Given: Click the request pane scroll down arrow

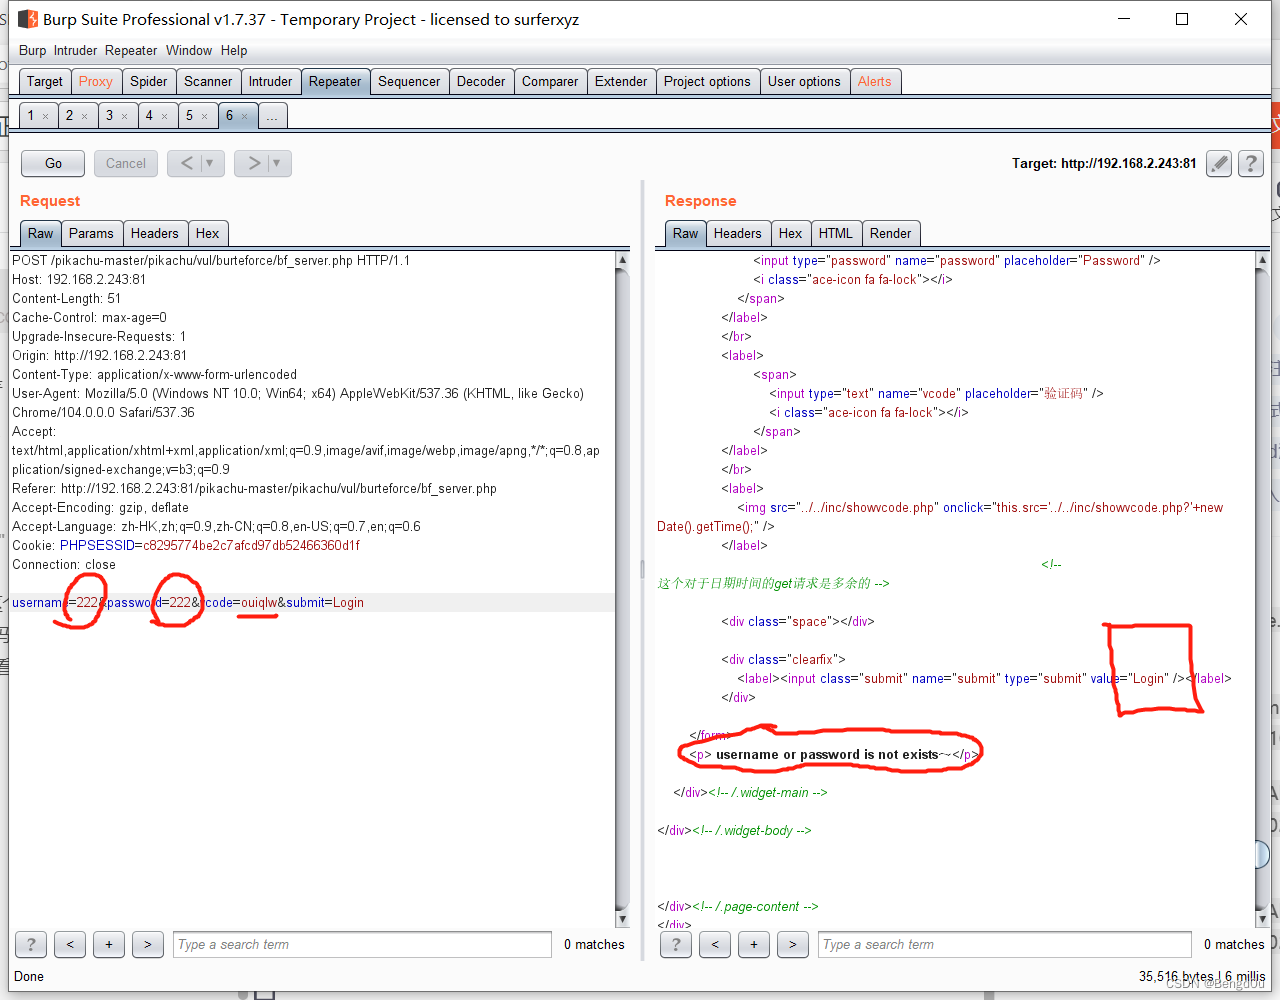Looking at the screenshot, I should [x=622, y=919].
